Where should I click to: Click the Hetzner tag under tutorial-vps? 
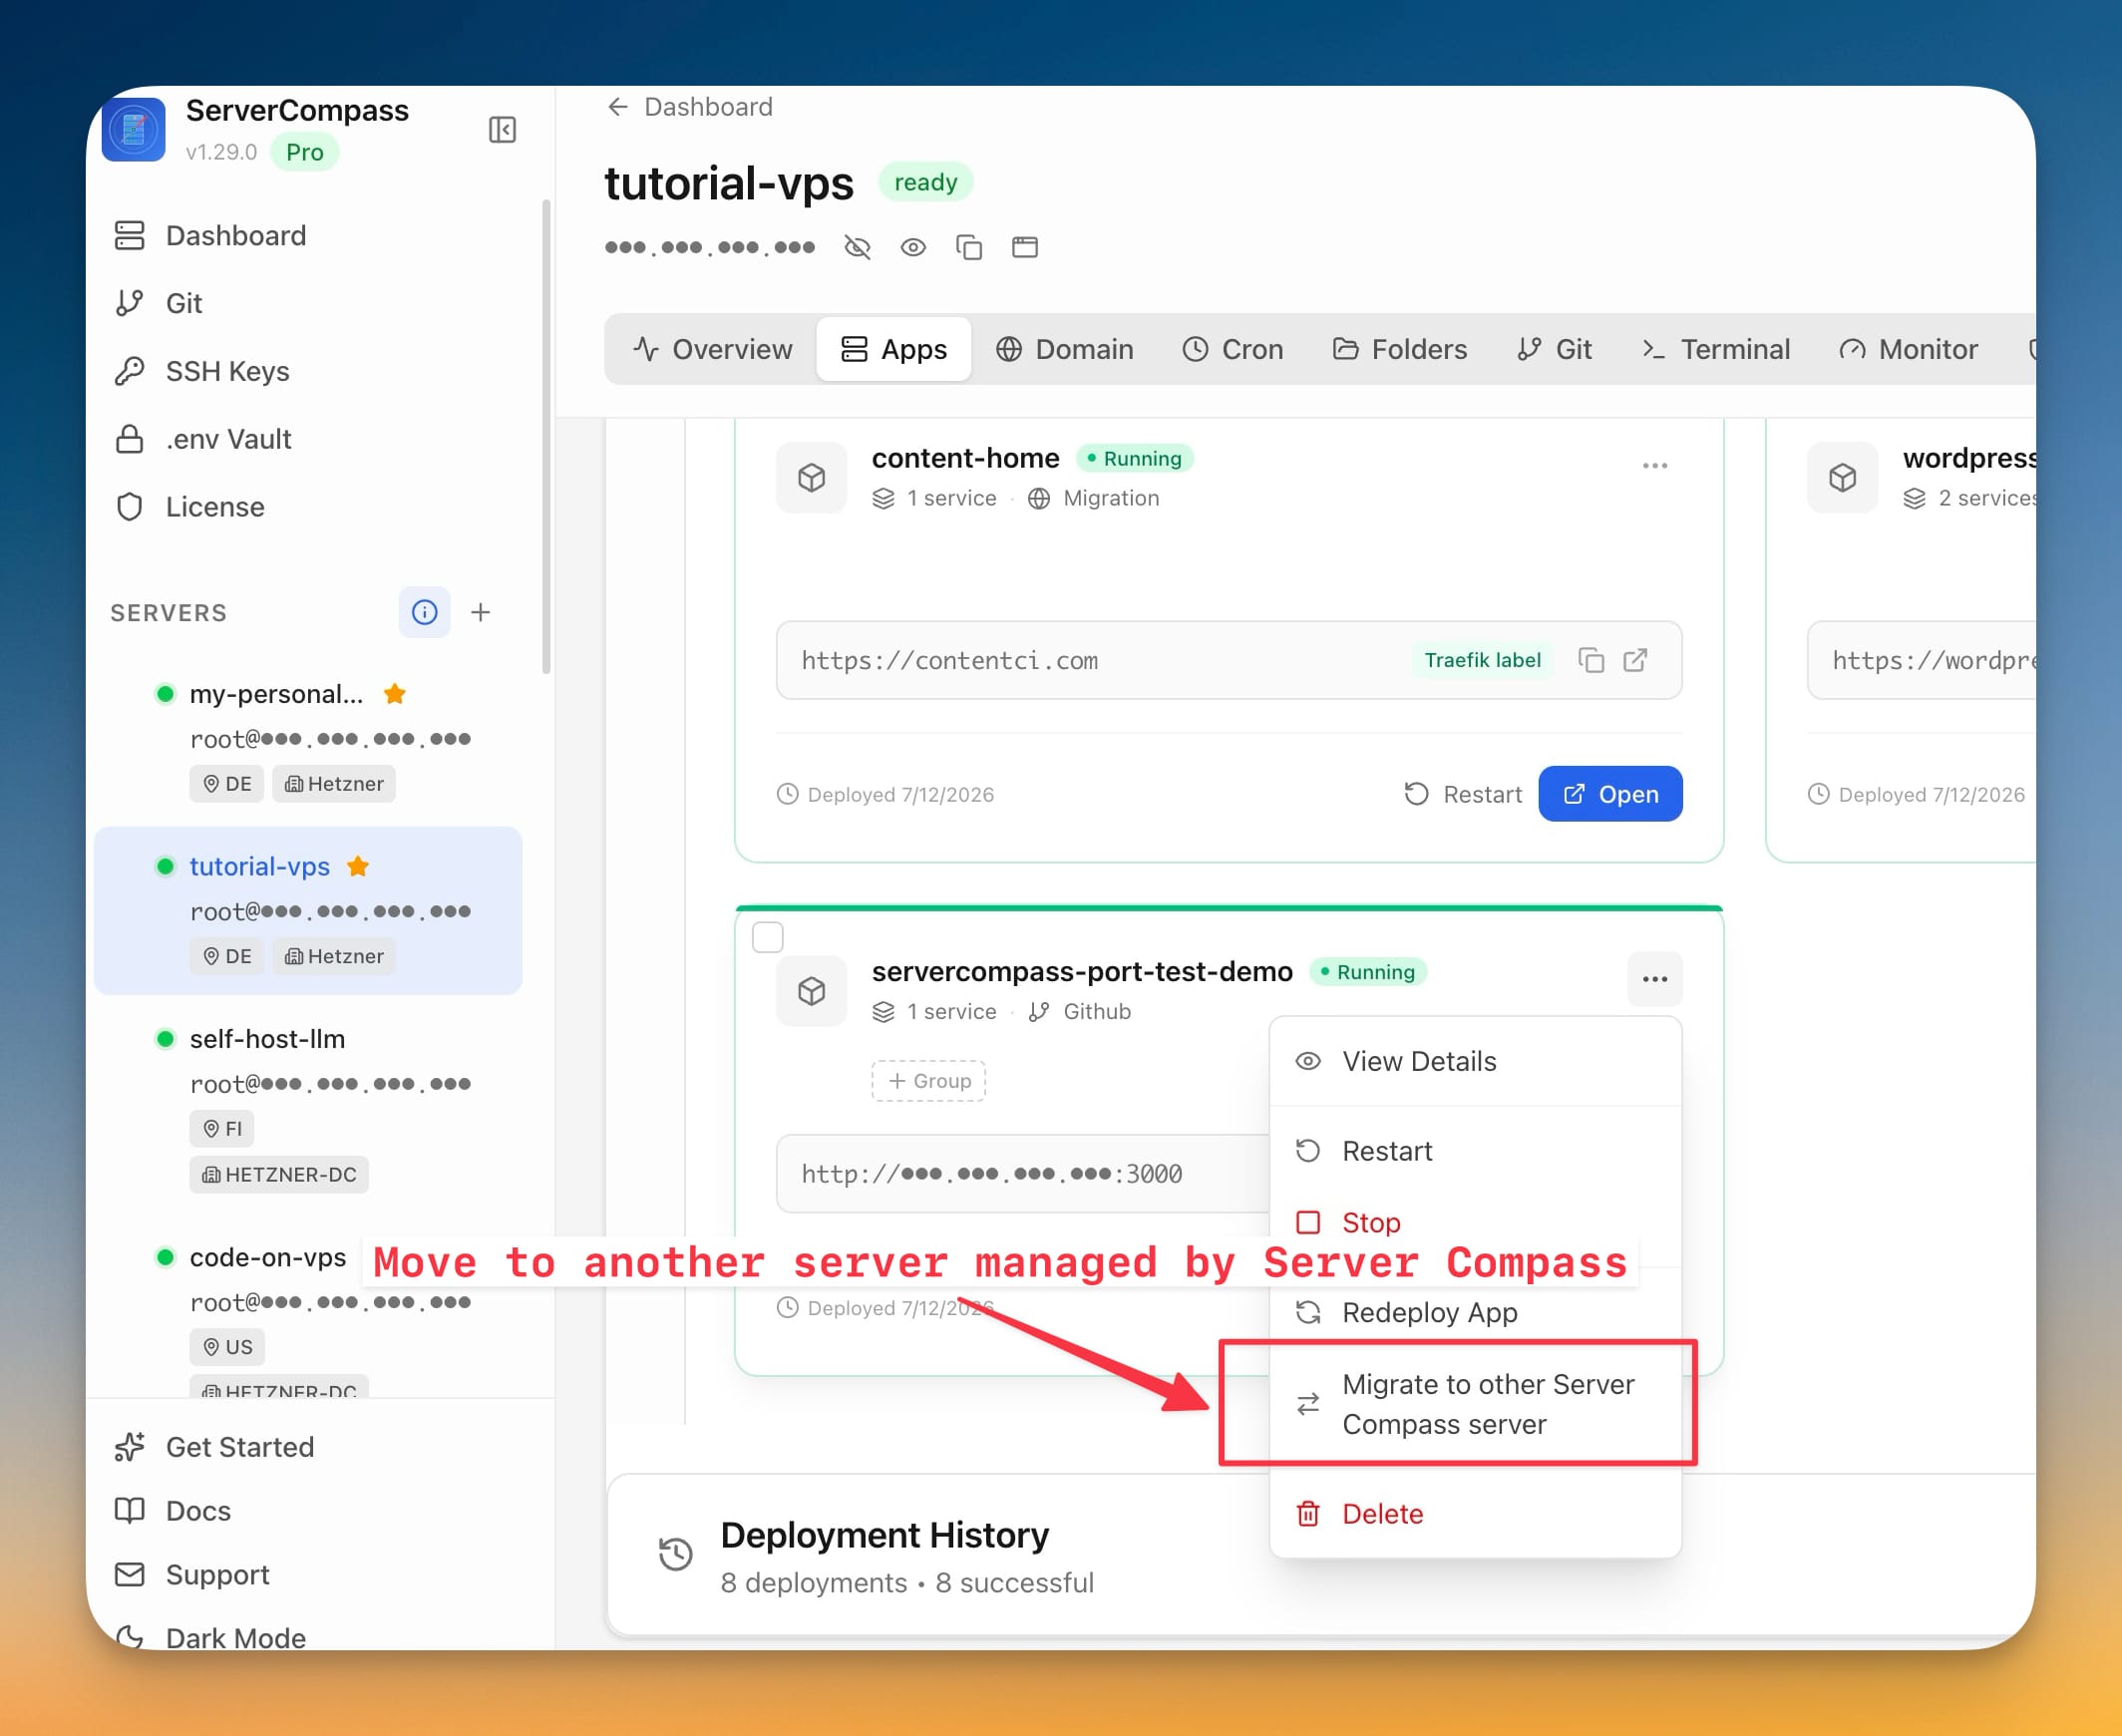334,957
